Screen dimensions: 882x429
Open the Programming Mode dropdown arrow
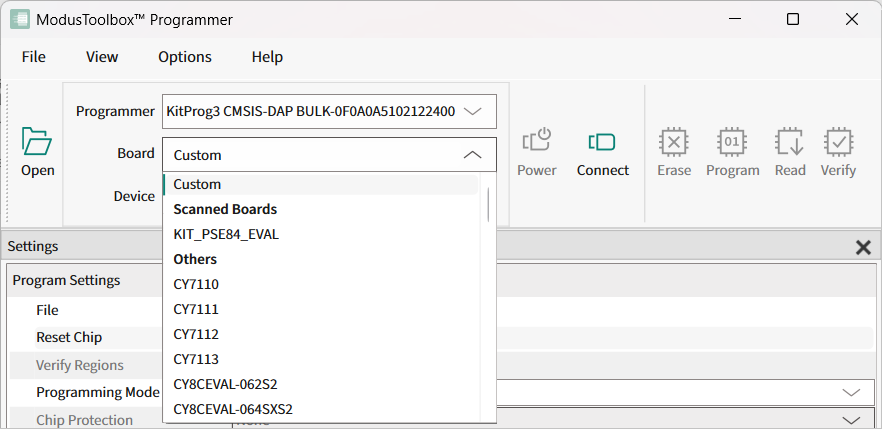[x=851, y=393]
